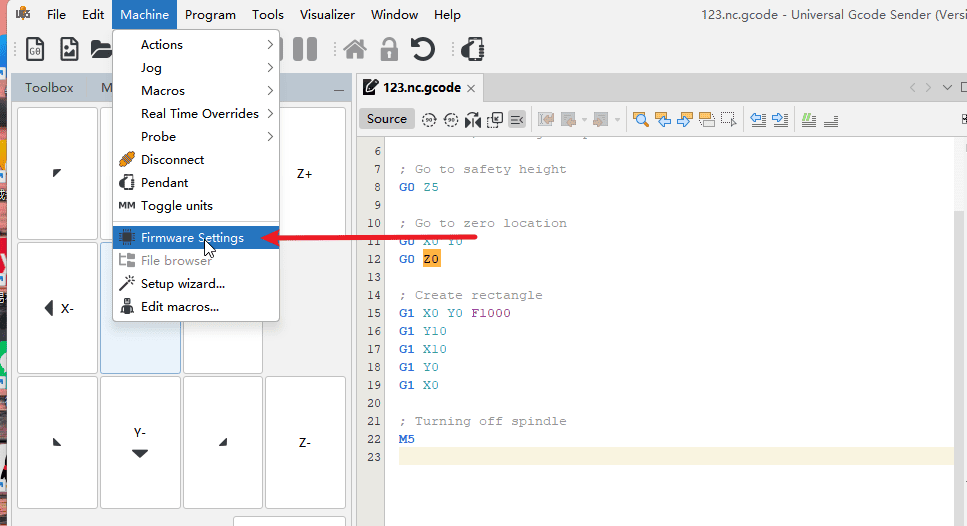Toggle the rectangular selection editor icon
Screen dimensions: 967x526
coord(729,119)
